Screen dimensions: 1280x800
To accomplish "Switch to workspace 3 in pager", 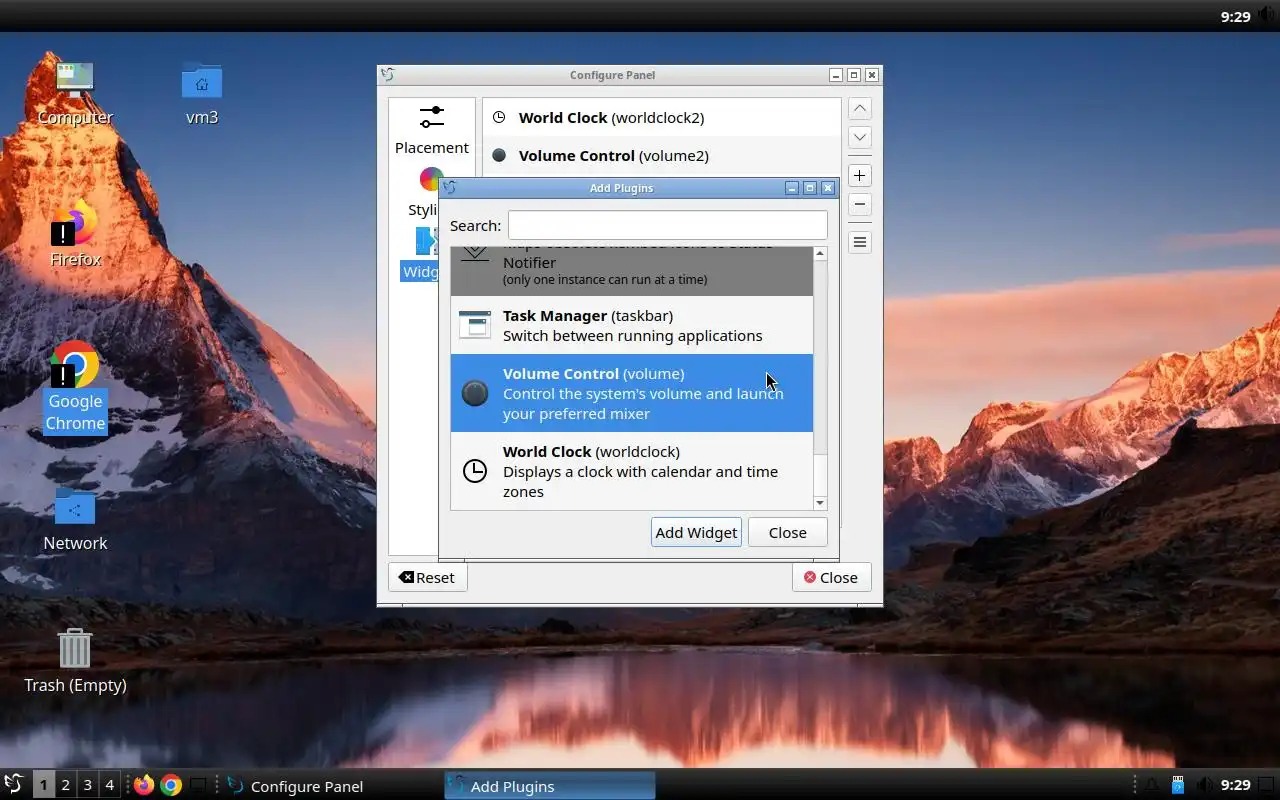I will coord(87,785).
